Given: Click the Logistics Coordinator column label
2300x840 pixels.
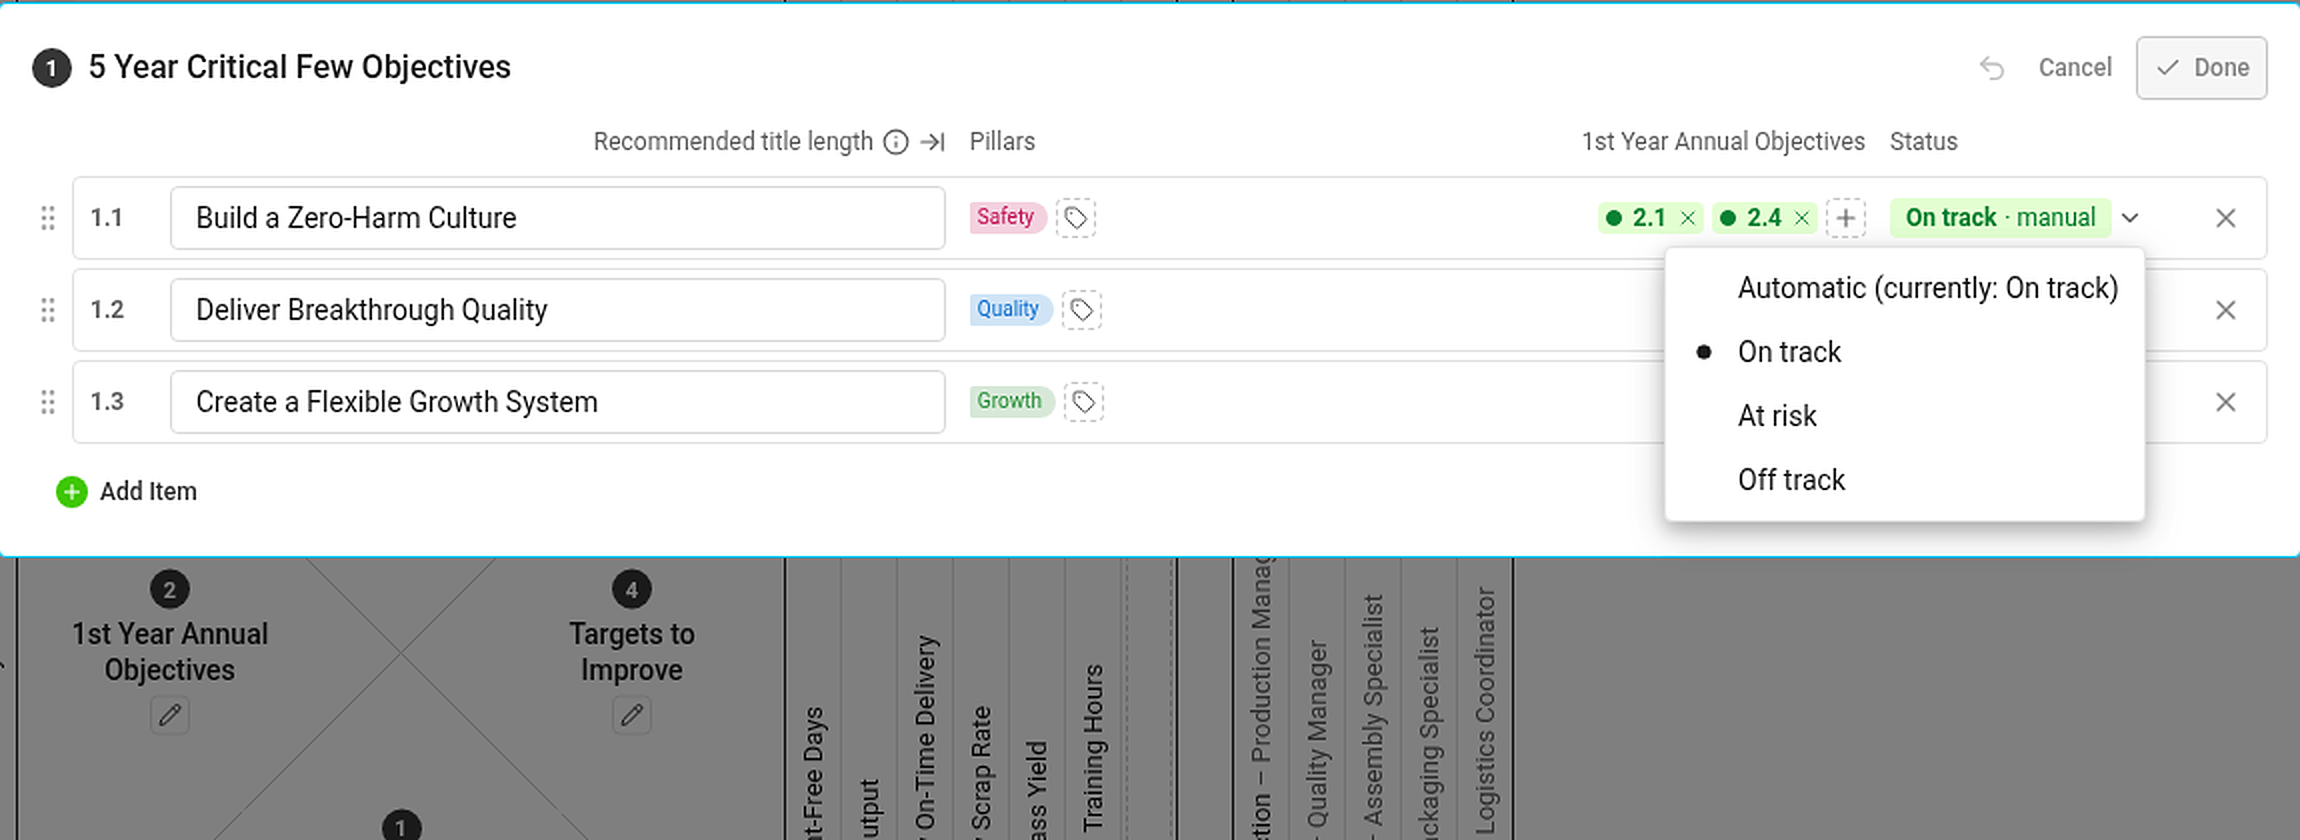Looking at the screenshot, I should point(1485,711).
